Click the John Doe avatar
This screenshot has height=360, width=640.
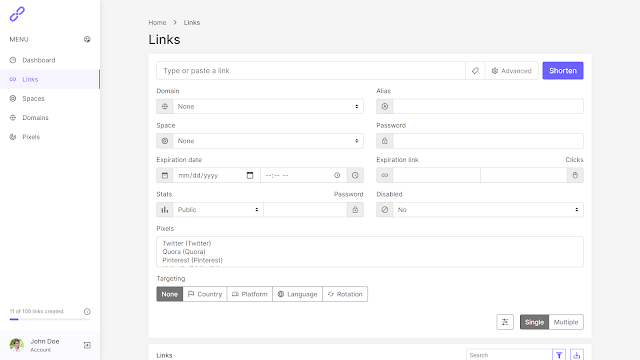point(17,345)
